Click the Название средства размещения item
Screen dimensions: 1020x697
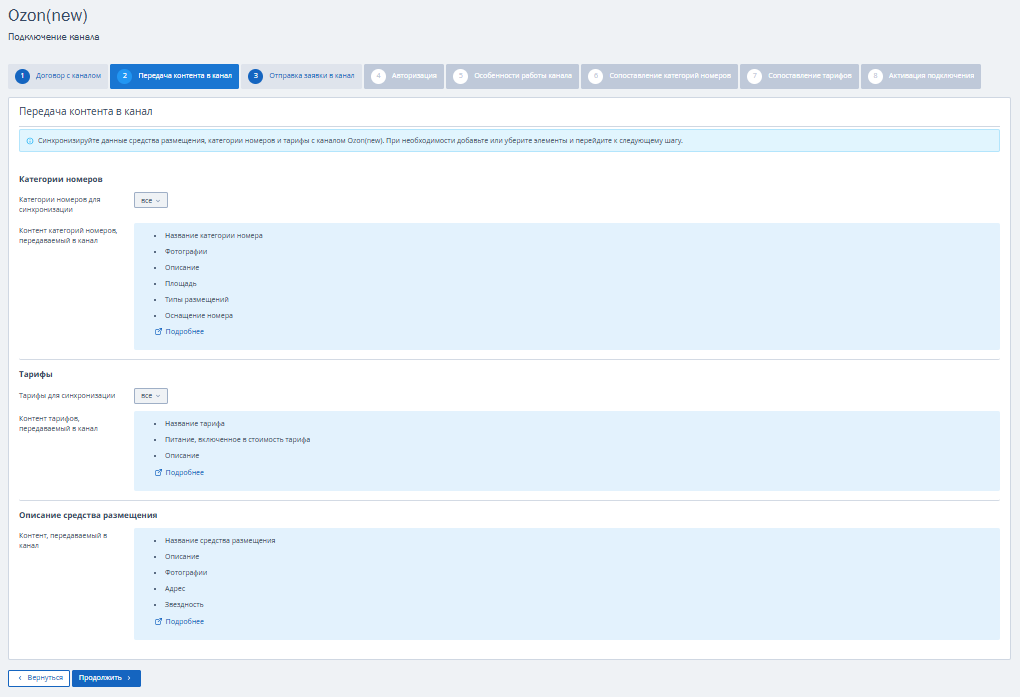[220, 541]
